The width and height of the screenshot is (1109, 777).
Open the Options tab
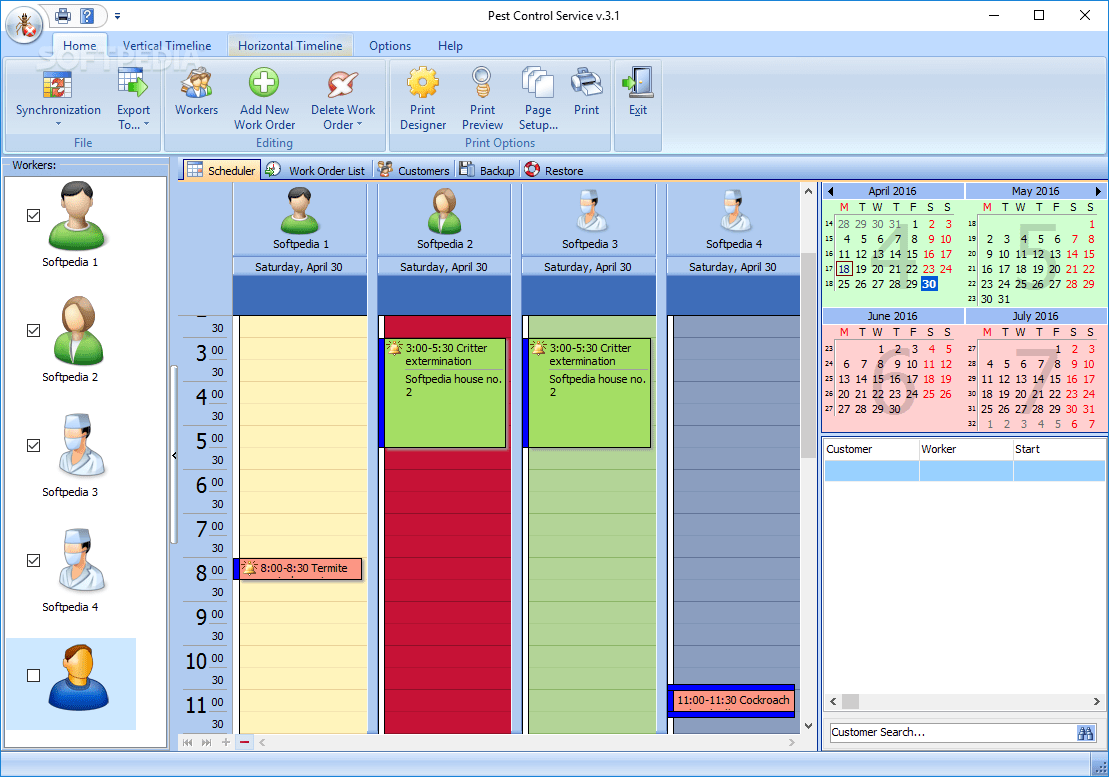pos(390,46)
